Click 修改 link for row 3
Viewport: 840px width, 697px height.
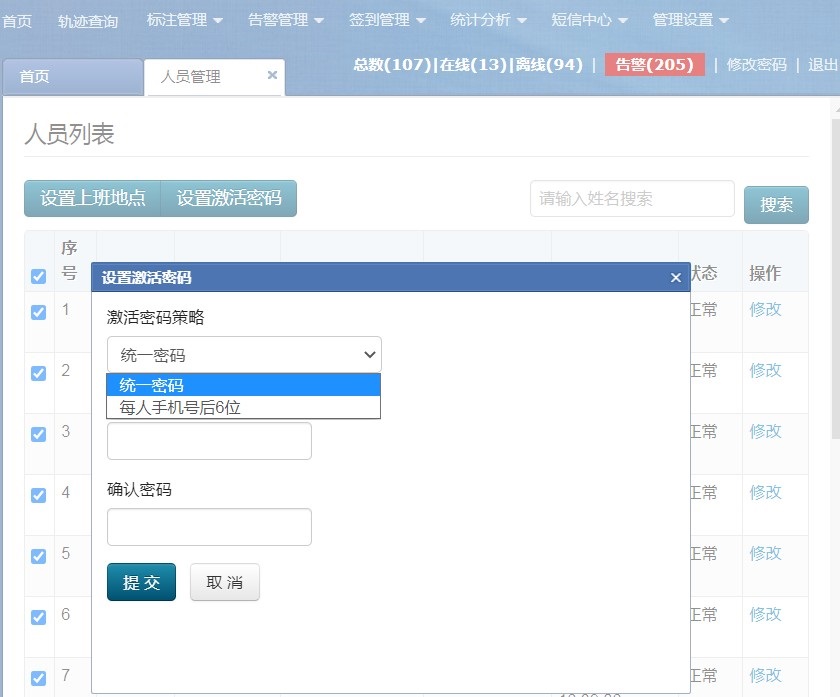coord(765,432)
